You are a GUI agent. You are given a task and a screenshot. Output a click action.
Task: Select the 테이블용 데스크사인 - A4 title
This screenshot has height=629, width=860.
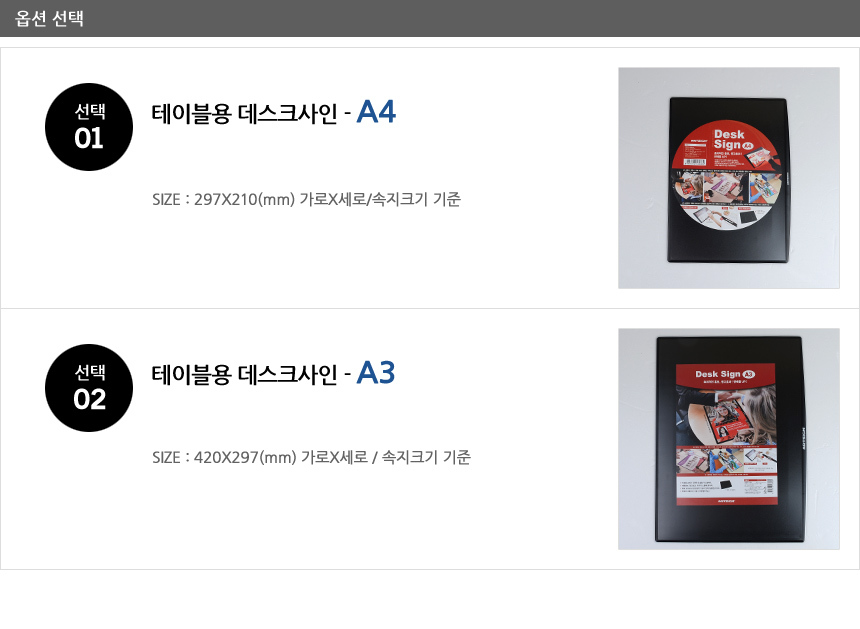pos(274,113)
